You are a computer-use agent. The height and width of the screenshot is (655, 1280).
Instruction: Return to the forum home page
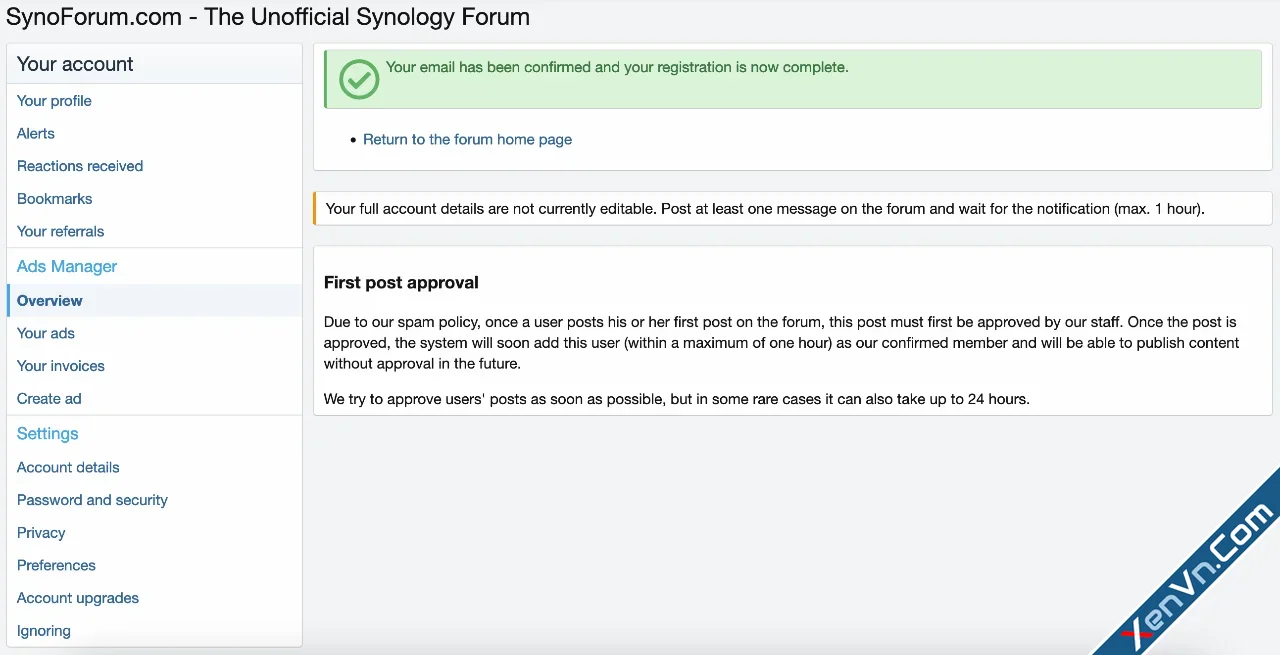click(x=467, y=139)
